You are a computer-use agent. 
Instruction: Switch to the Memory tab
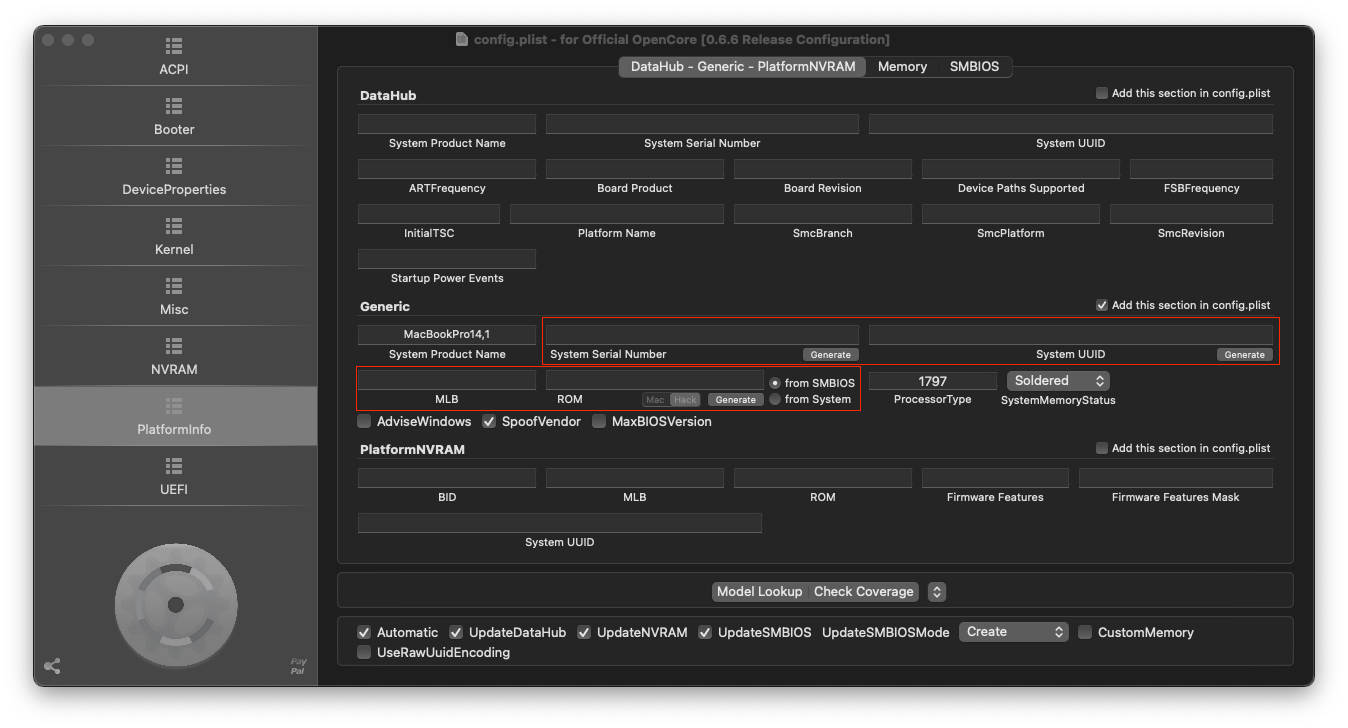click(902, 66)
